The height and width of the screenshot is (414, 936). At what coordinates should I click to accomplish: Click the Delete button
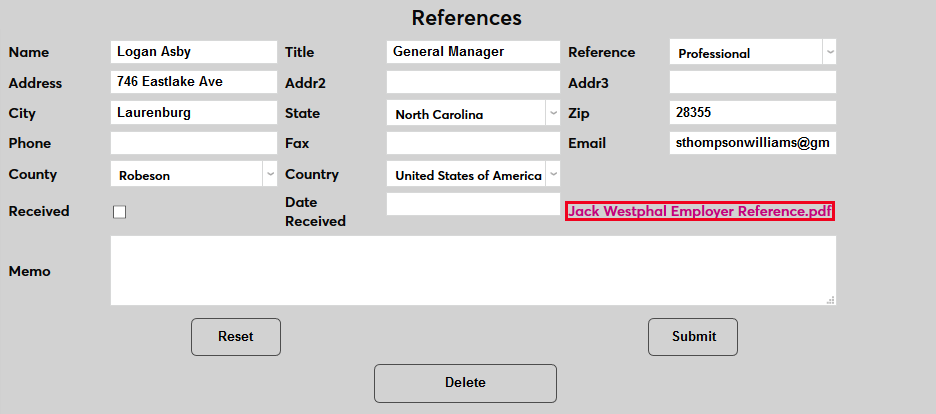[465, 383]
